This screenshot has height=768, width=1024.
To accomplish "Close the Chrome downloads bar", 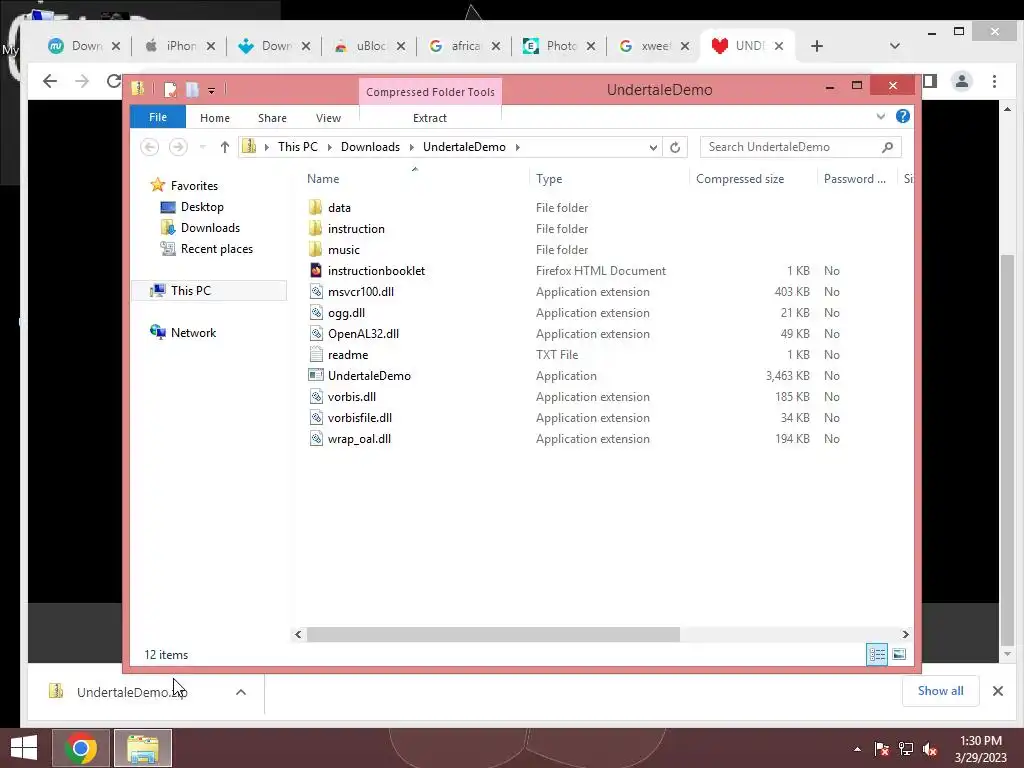I will (x=997, y=691).
